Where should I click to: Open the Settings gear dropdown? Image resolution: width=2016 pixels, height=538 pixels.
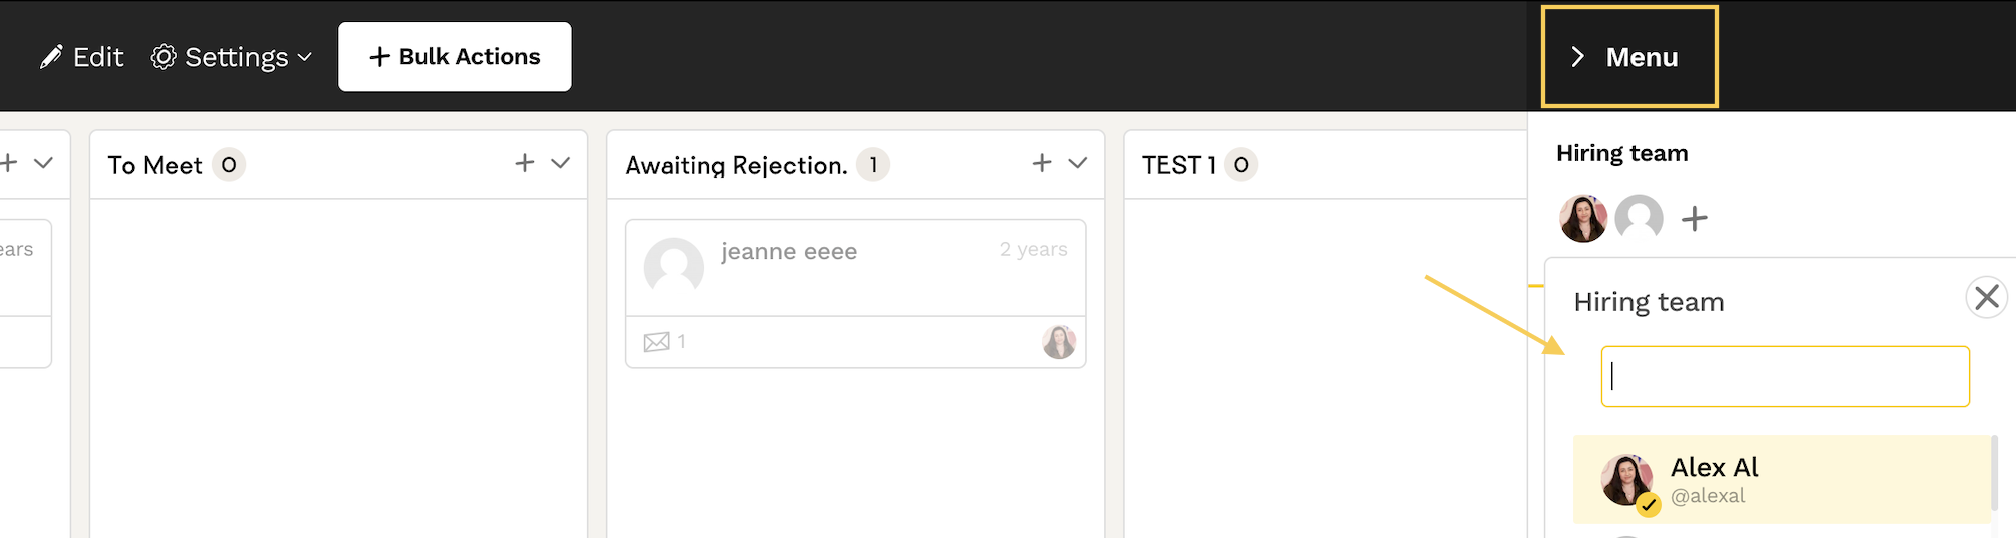[x=231, y=57]
